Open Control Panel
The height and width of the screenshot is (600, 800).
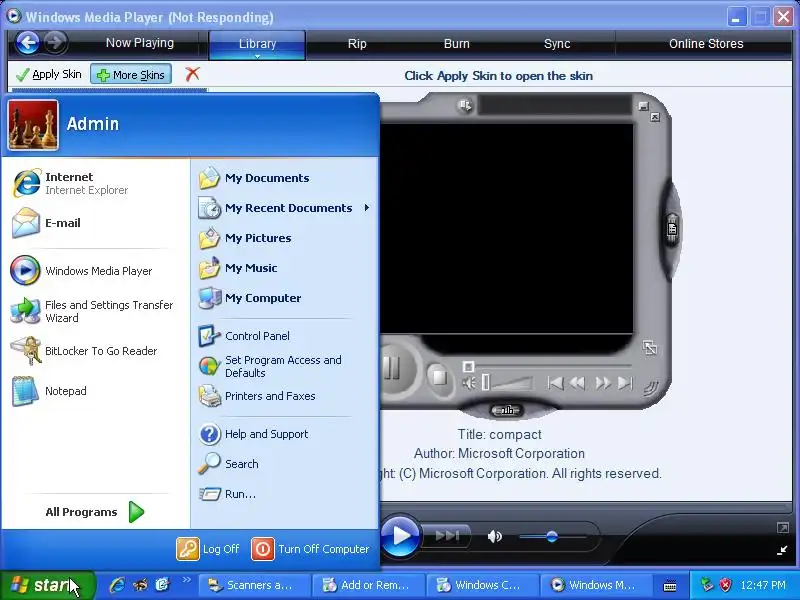244,336
